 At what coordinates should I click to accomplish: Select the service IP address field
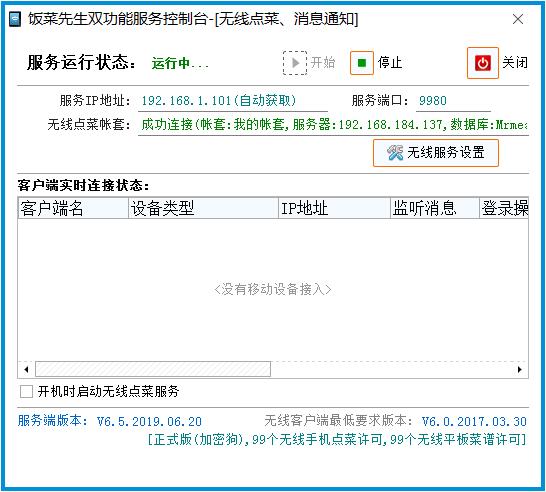pos(233,101)
